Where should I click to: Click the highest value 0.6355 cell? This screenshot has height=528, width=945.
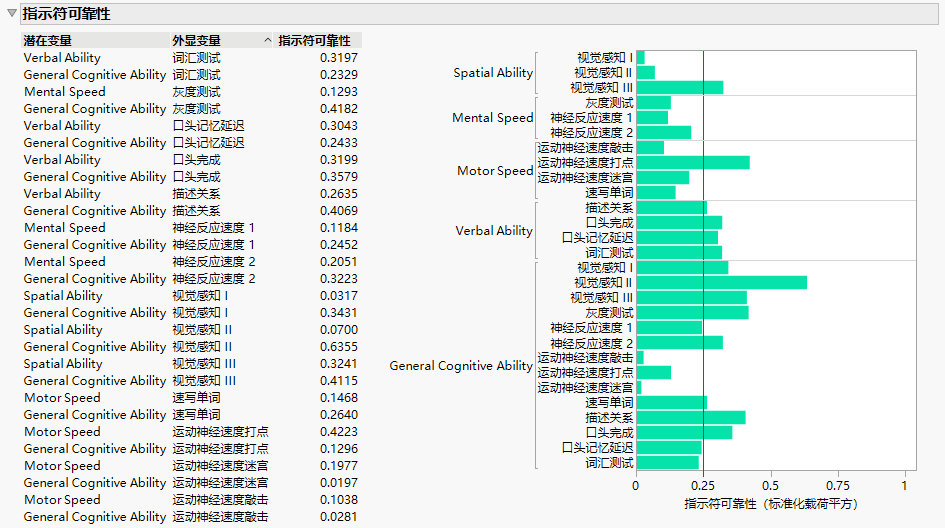click(x=339, y=347)
